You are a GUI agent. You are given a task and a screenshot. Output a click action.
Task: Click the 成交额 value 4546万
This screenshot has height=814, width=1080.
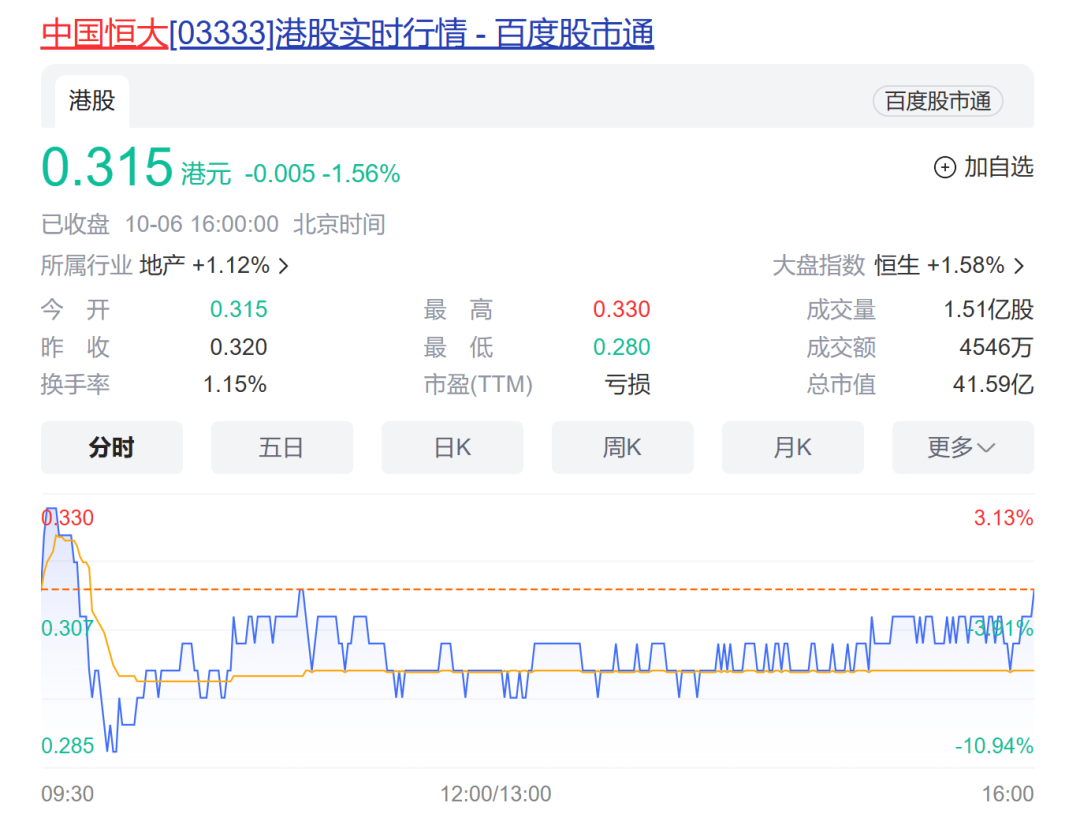(996, 347)
